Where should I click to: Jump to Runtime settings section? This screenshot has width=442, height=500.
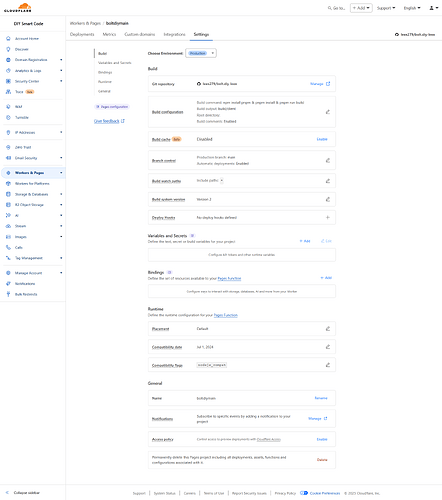point(105,82)
